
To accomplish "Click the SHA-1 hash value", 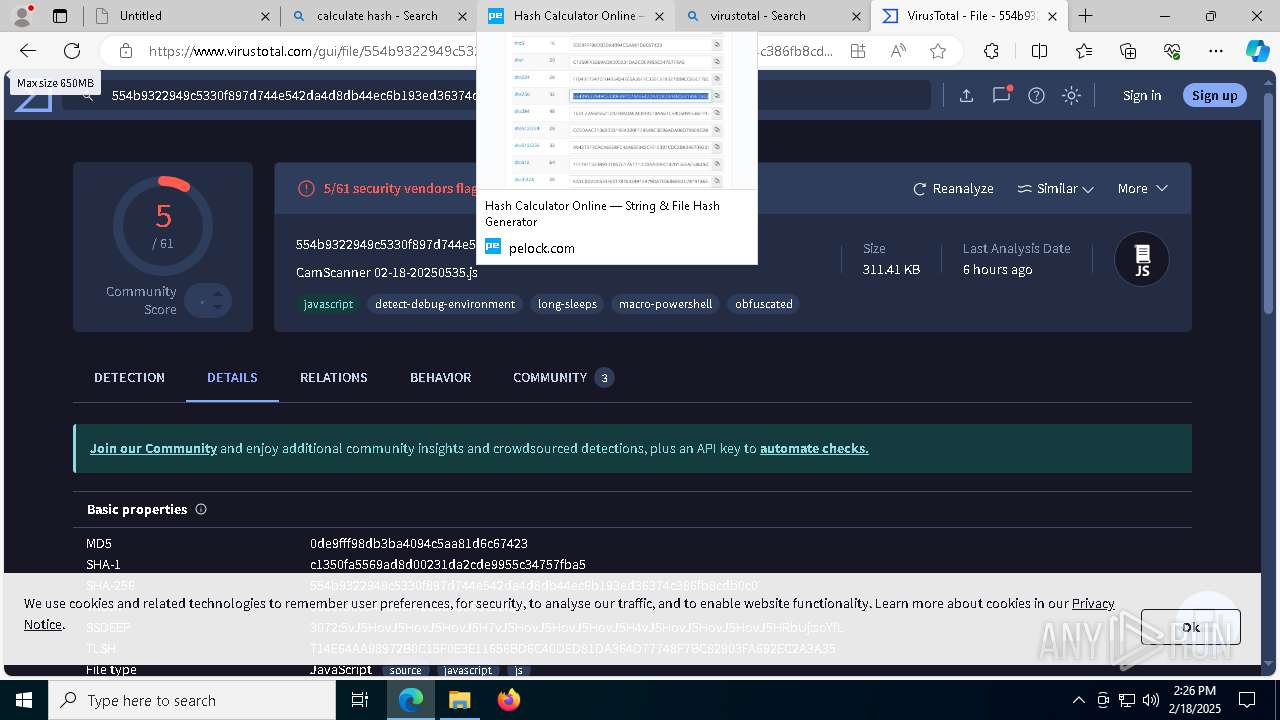I will [x=448, y=565].
